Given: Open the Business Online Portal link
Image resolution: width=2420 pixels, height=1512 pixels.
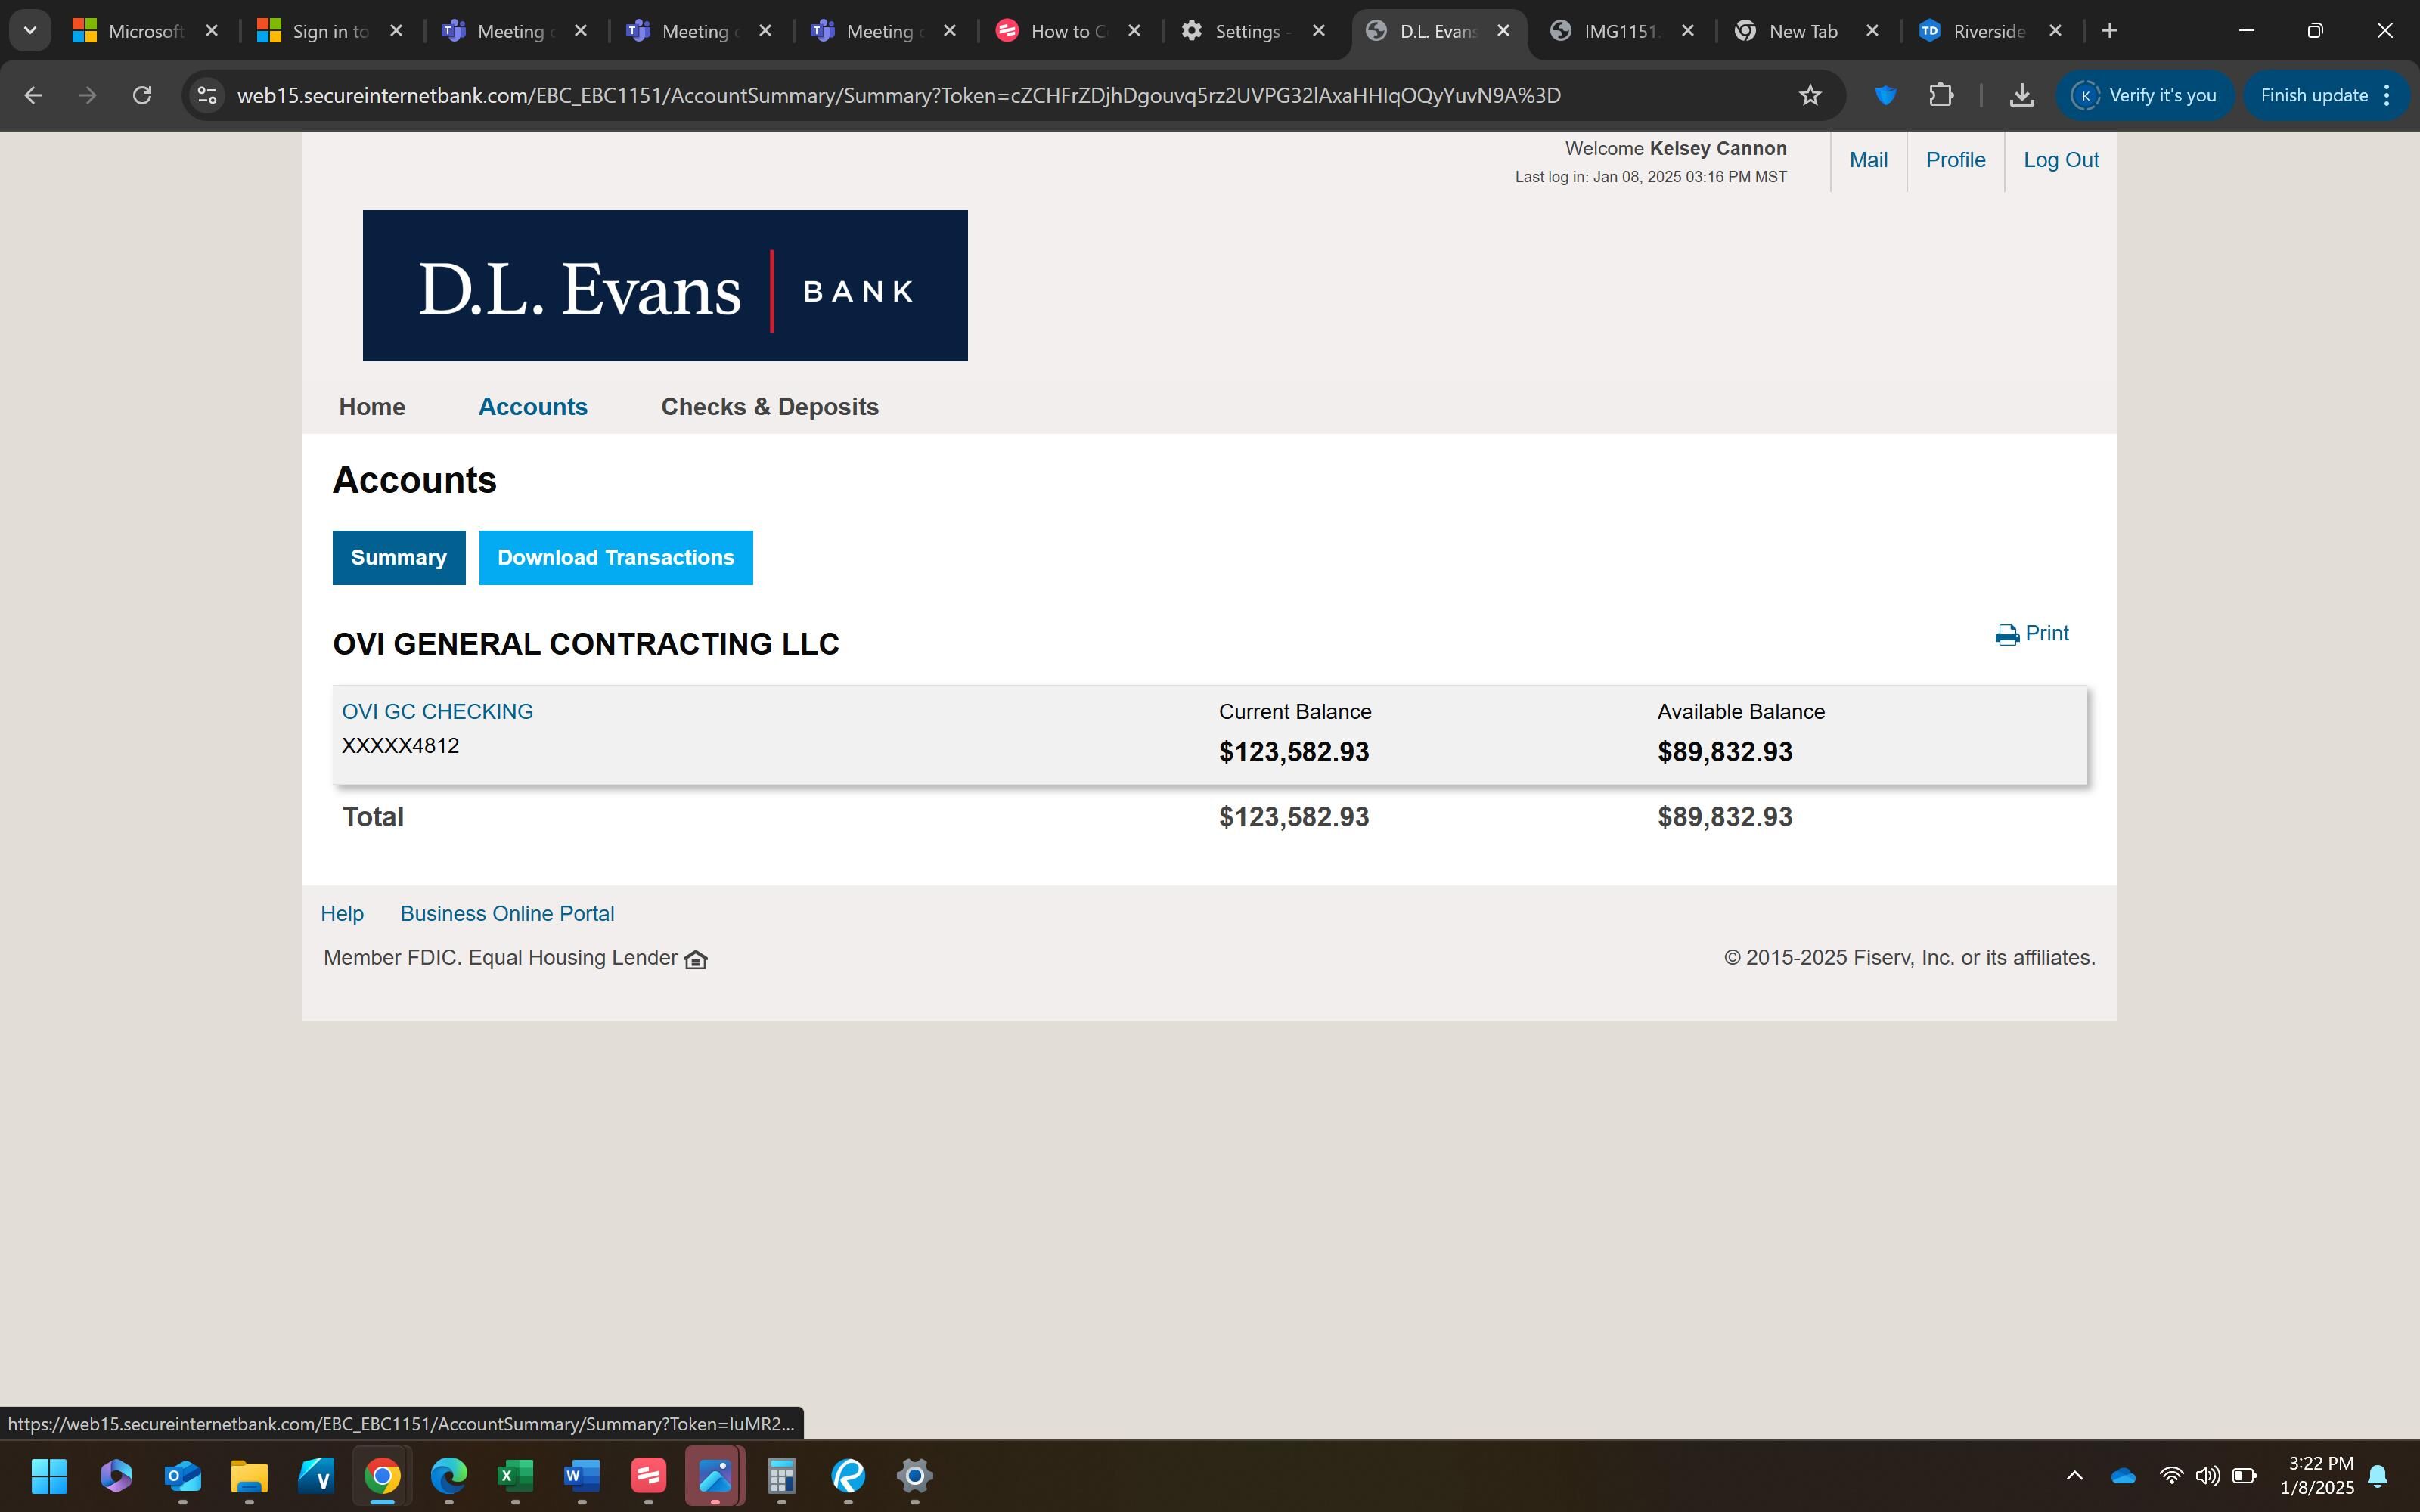Looking at the screenshot, I should (507, 914).
